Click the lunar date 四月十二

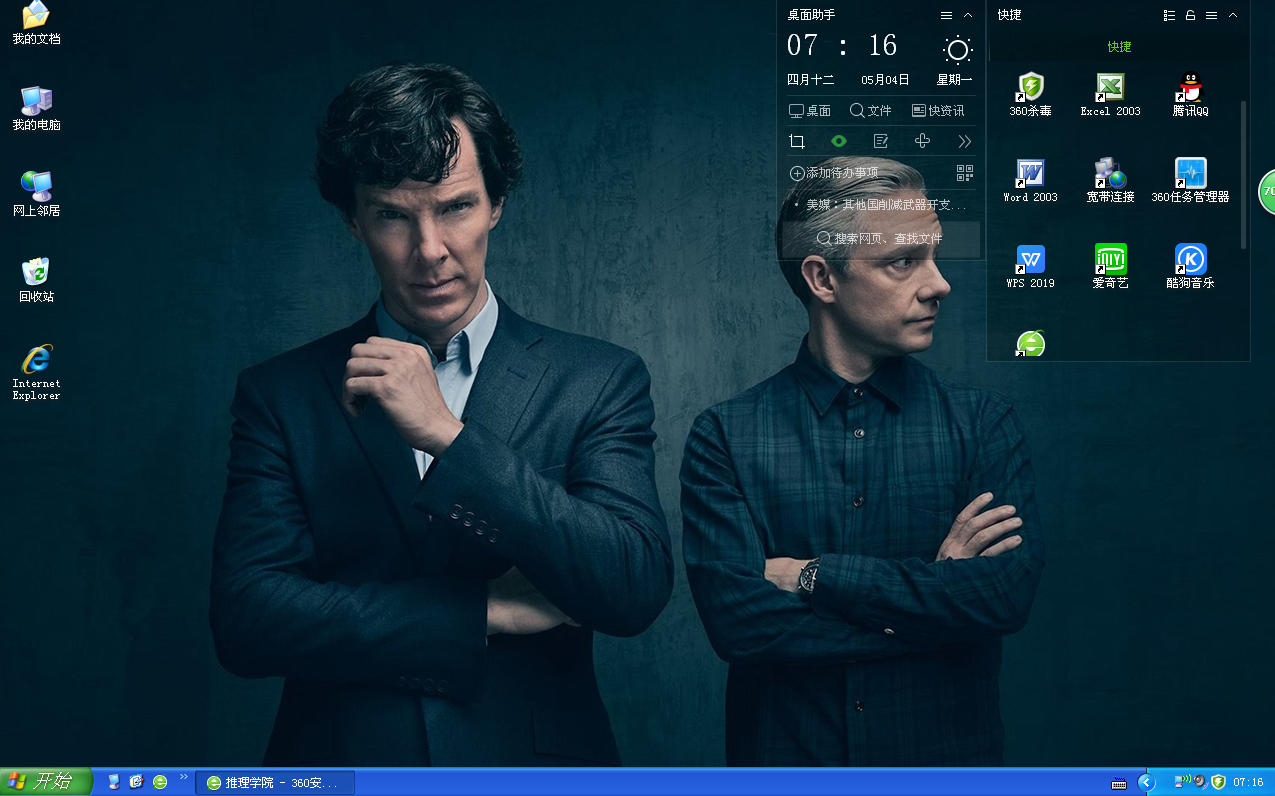pyautogui.click(x=810, y=80)
